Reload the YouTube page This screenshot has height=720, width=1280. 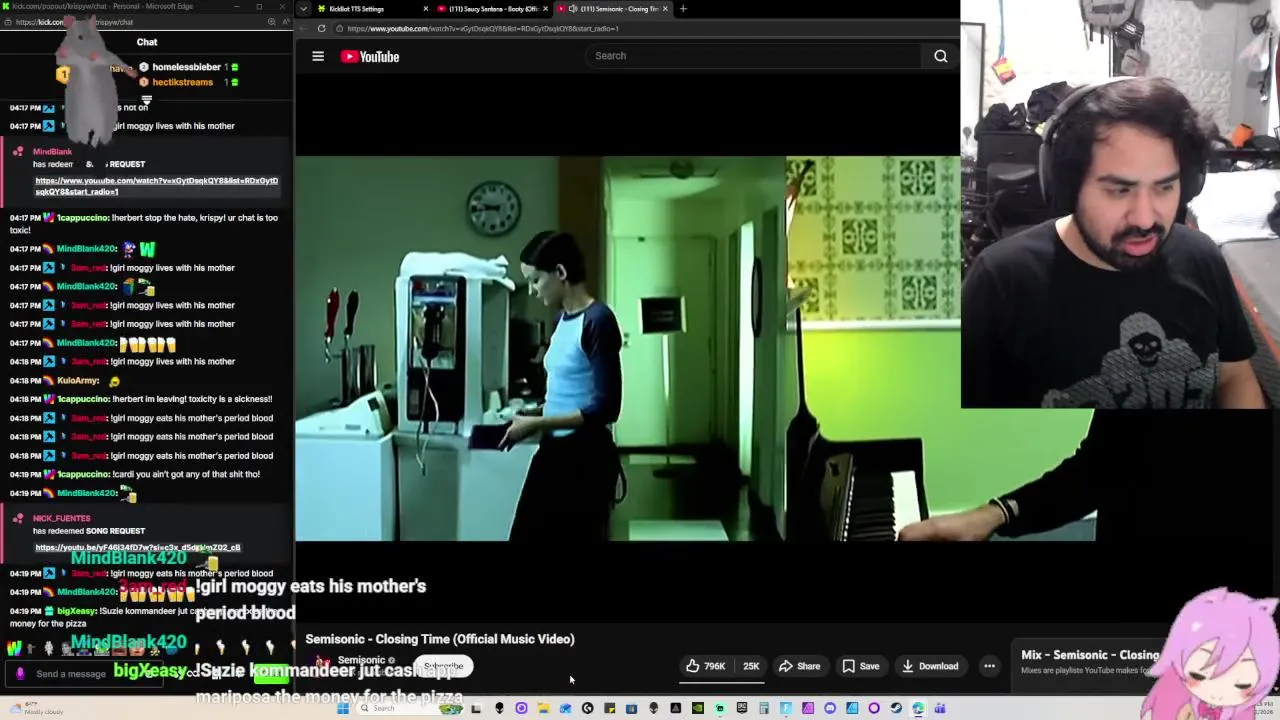[x=322, y=28]
